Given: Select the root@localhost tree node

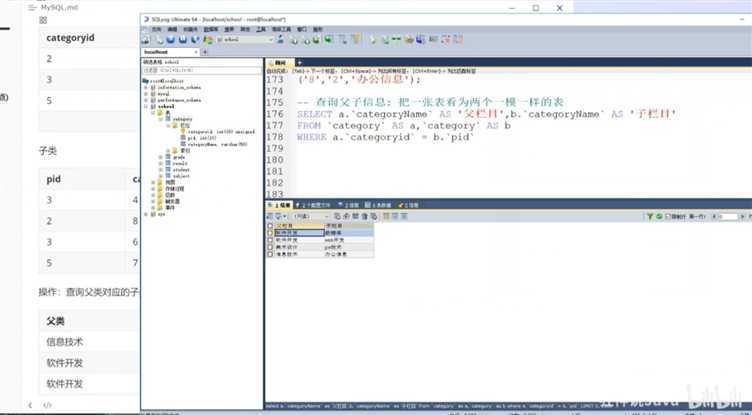Looking at the screenshot, I should click(167, 81).
